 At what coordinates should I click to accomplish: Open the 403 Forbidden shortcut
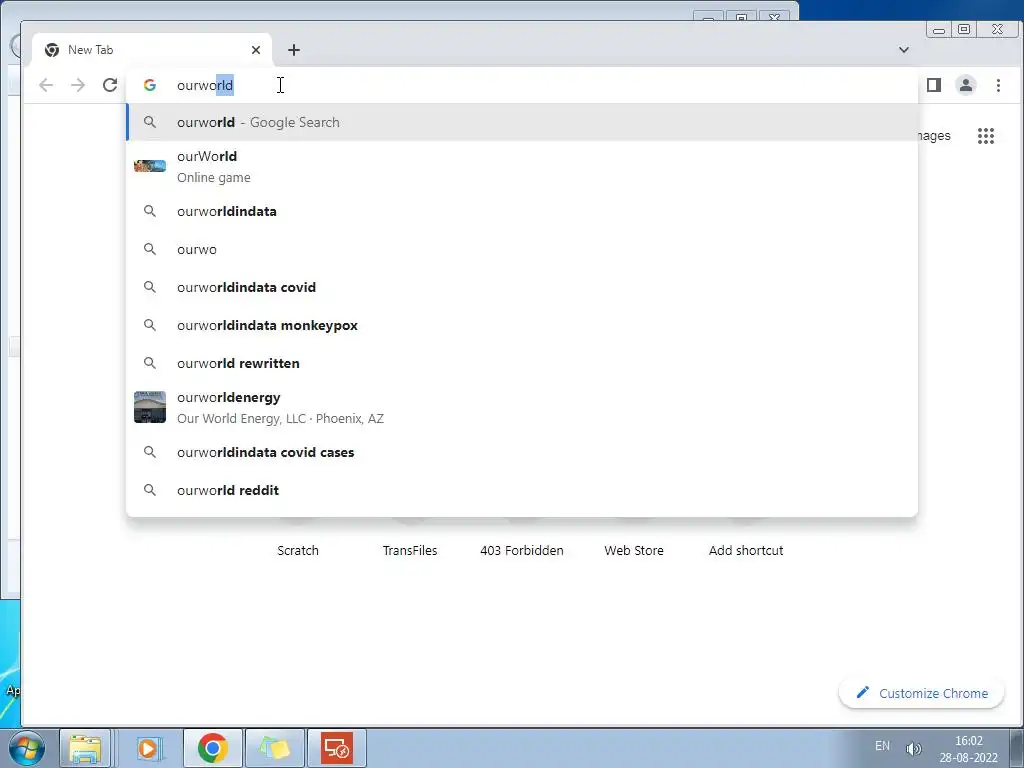522,551
